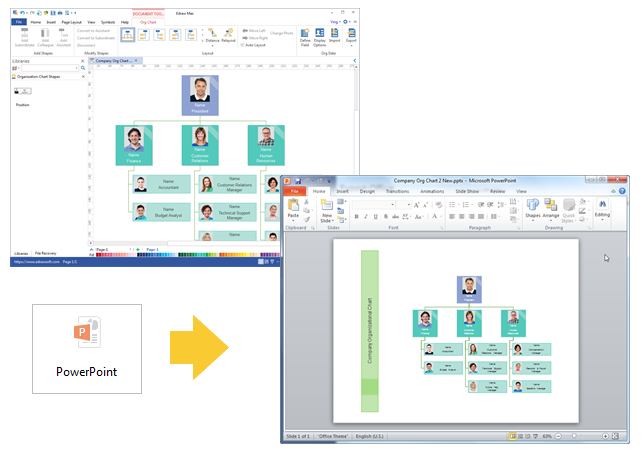Toggle Italic in PowerPoint Font group
This screenshot has height=453, width=641.
tap(366, 217)
